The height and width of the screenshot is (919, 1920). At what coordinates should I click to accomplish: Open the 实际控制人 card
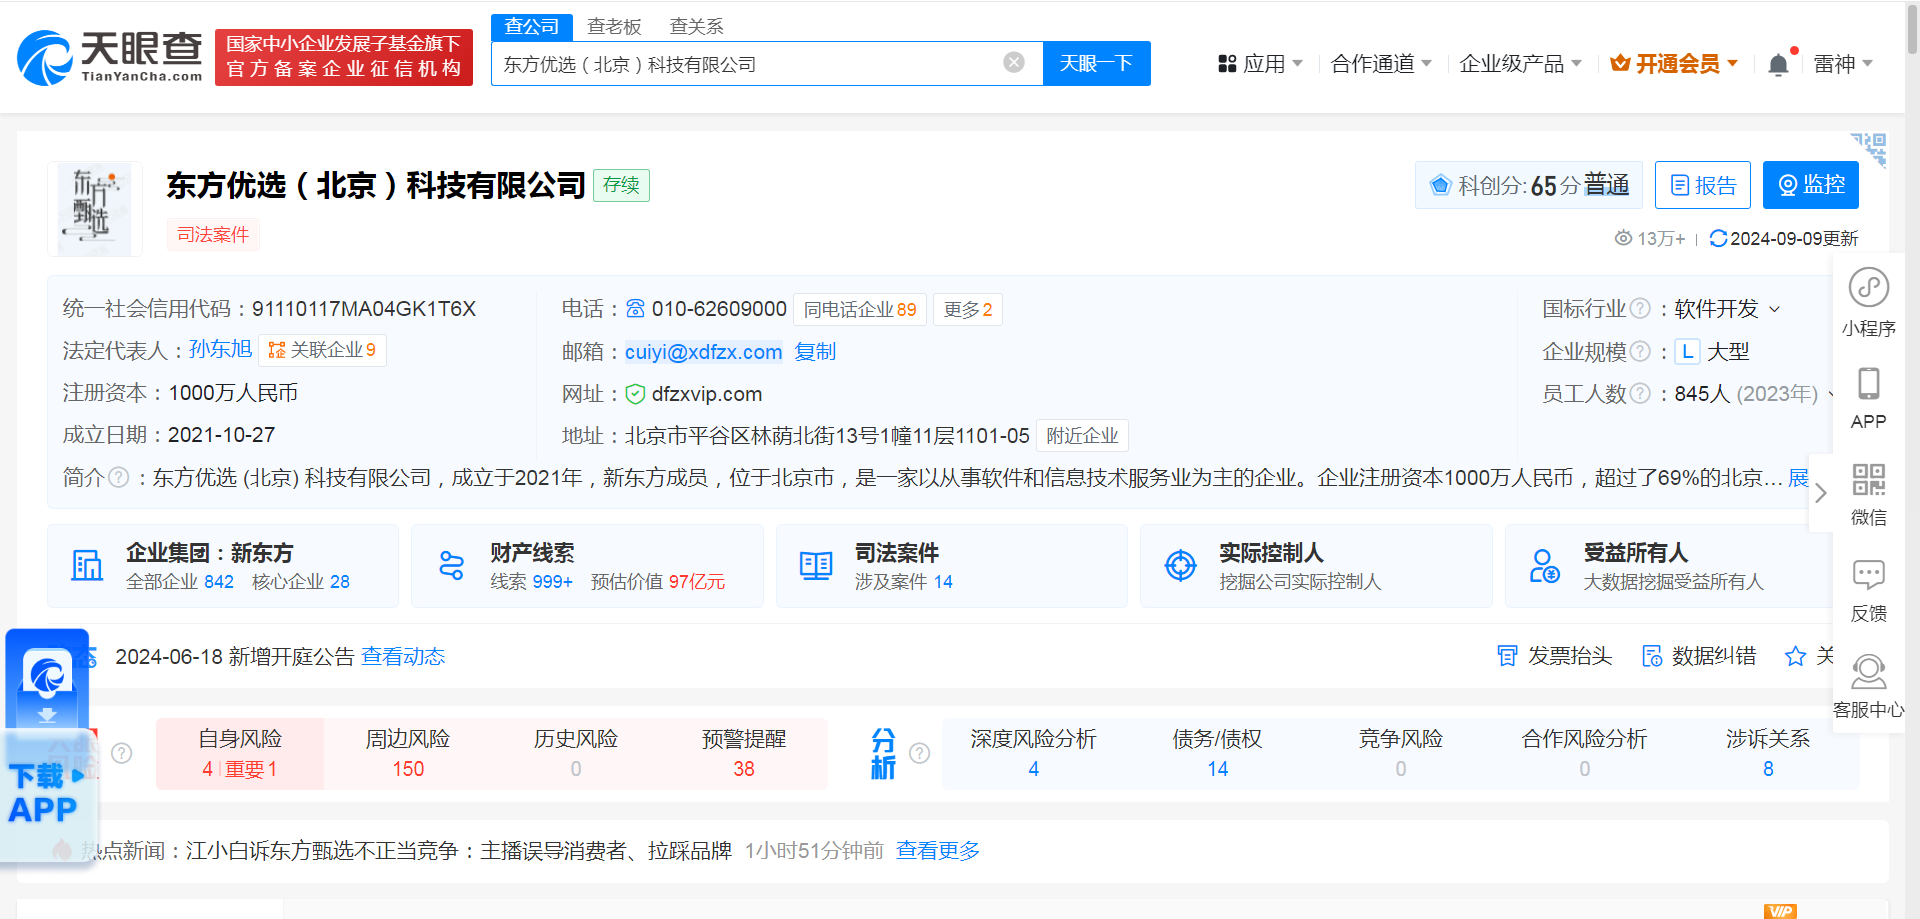[x=1316, y=566]
